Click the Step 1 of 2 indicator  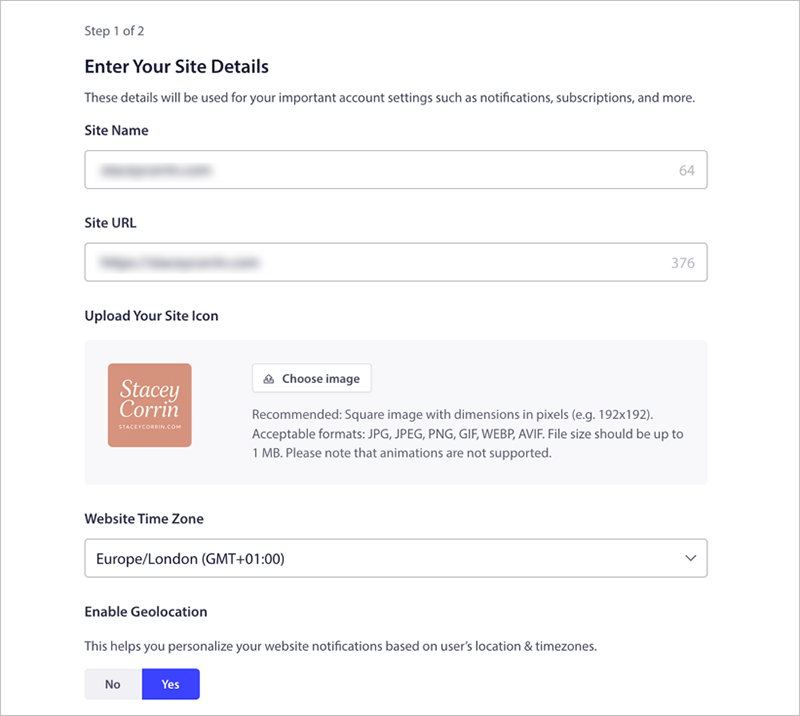click(115, 31)
